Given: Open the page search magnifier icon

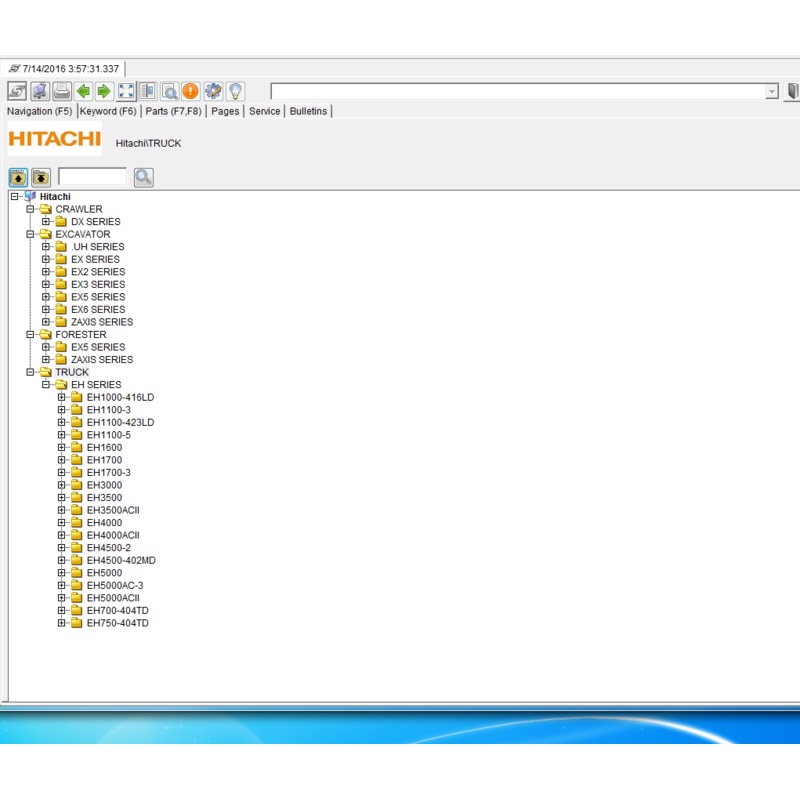Looking at the screenshot, I should point(169,91).
